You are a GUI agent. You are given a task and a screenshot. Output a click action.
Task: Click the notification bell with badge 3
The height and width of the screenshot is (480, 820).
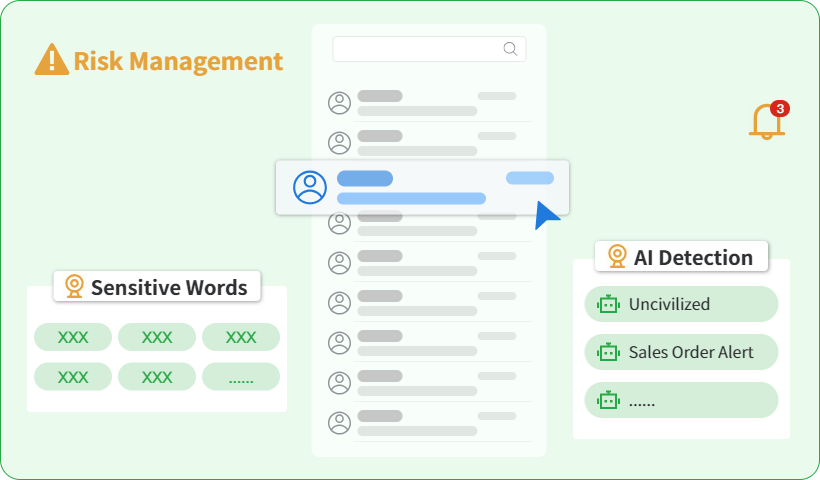tap(768, 121)
